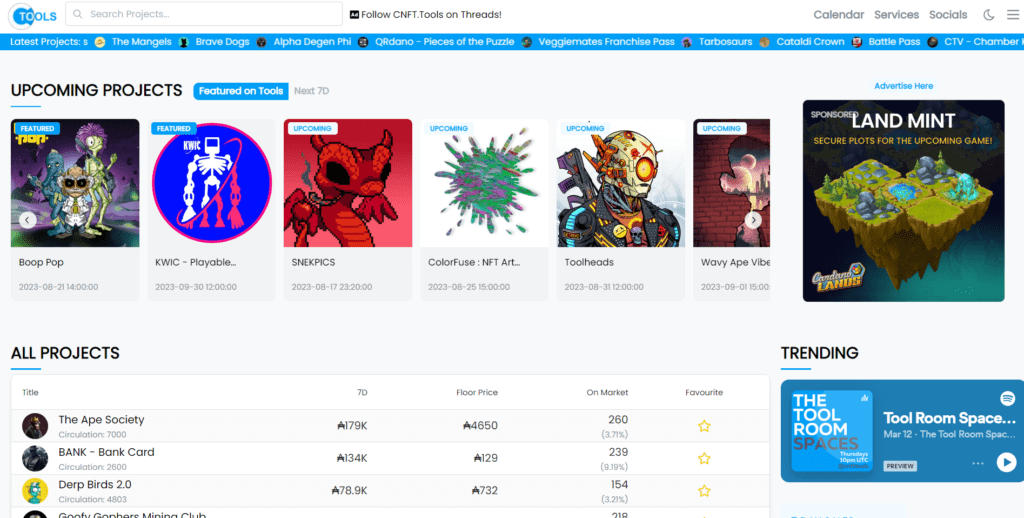The width and height of the screenshot is (1024, 518).
Task: Open the Socials menu
Action: click(948, 14)
